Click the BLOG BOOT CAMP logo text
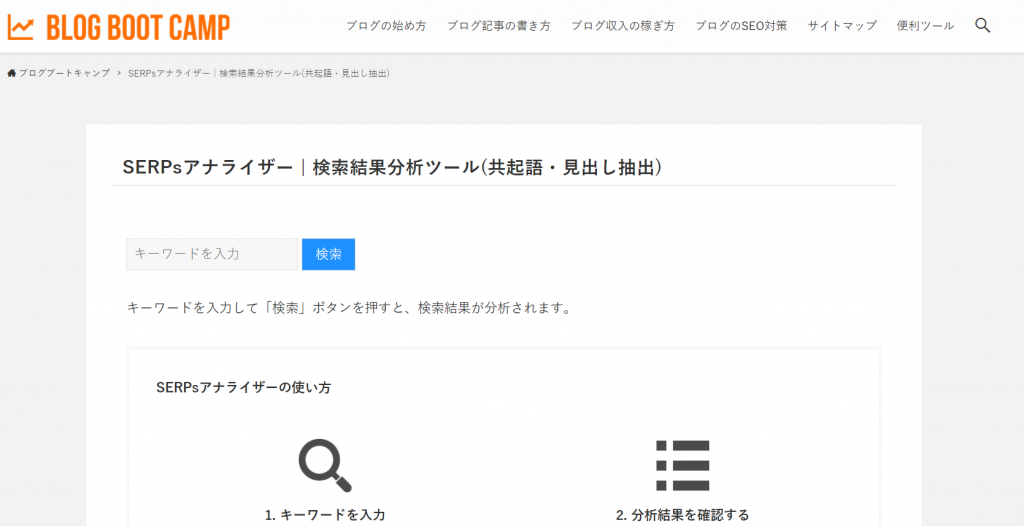This screenshot has width=1024, height=526. click(137, 26)
